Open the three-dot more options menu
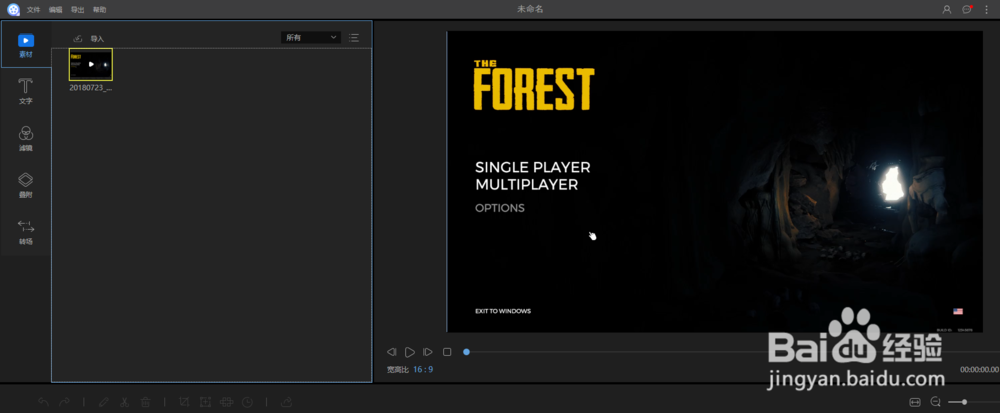Viewport: 1000px width, 413px height. (x=986, y=10)
